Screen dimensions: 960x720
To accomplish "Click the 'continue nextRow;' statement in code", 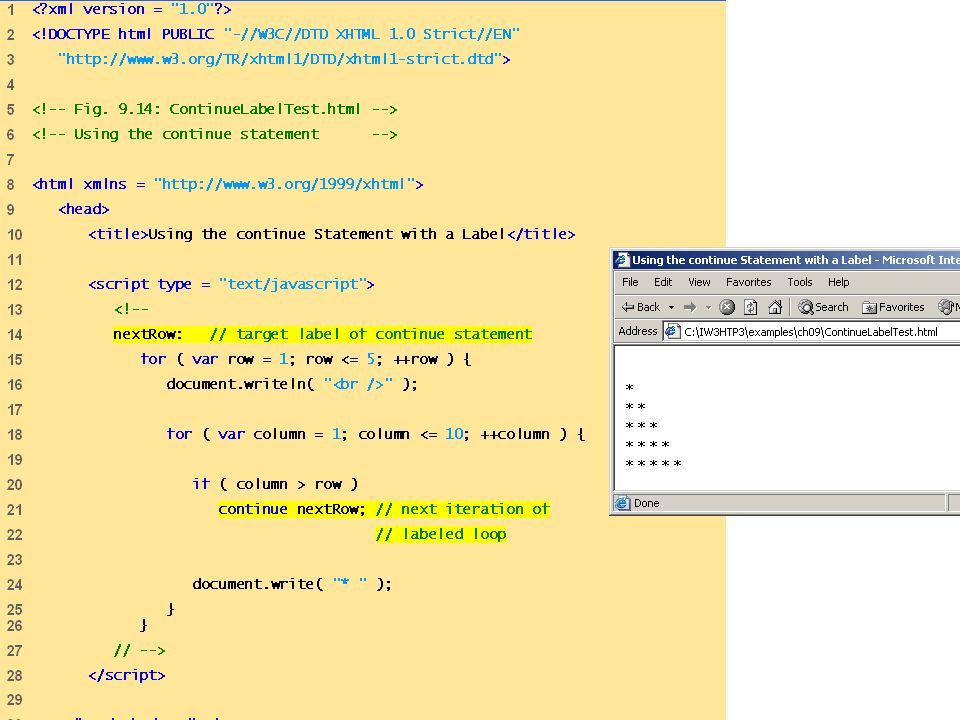I will (x=291, y=509).
